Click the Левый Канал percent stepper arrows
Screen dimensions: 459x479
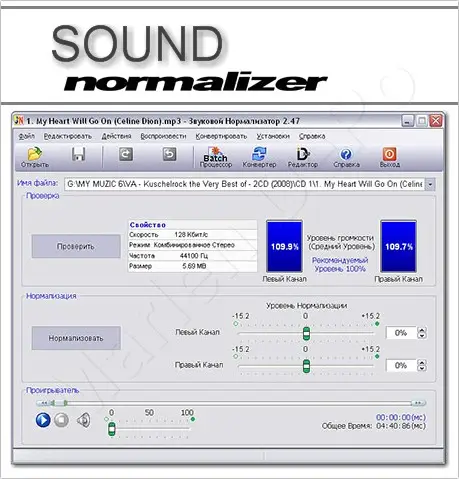[x=422, y=333]
